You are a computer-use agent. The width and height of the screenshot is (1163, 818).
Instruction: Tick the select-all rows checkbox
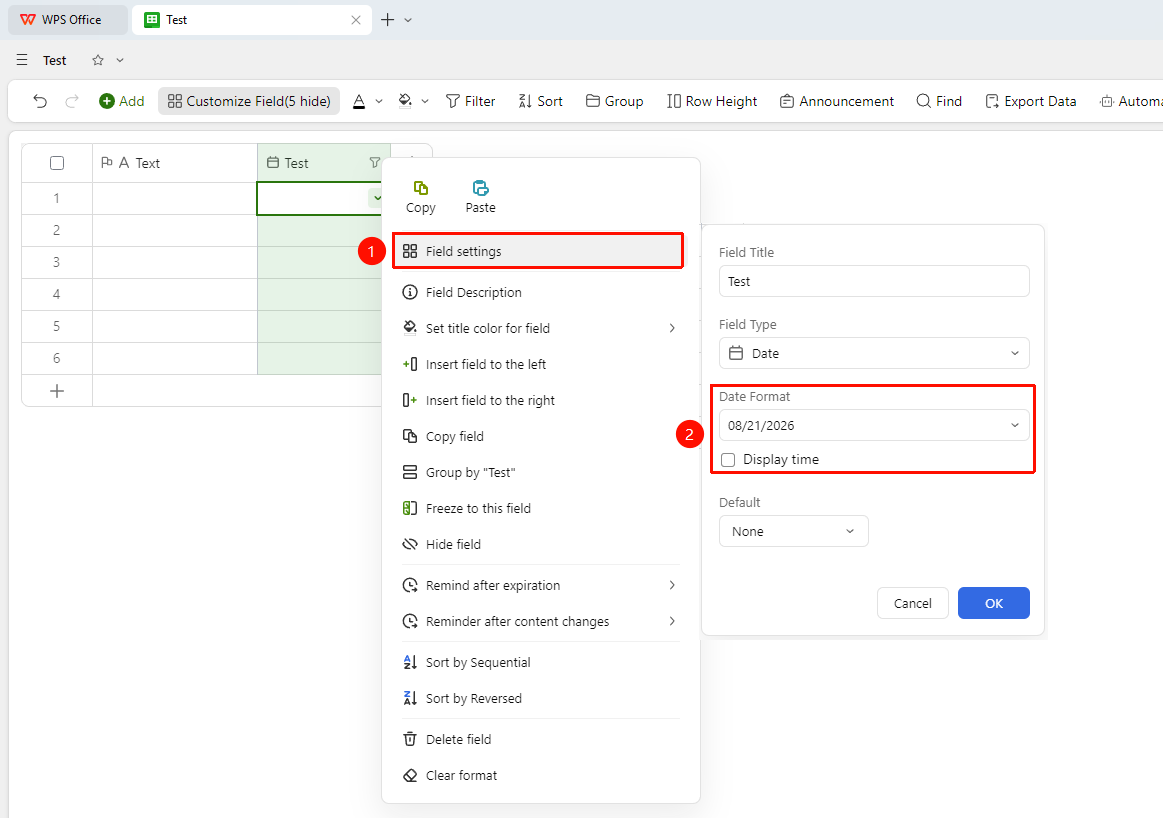click(x=57, y=163)
